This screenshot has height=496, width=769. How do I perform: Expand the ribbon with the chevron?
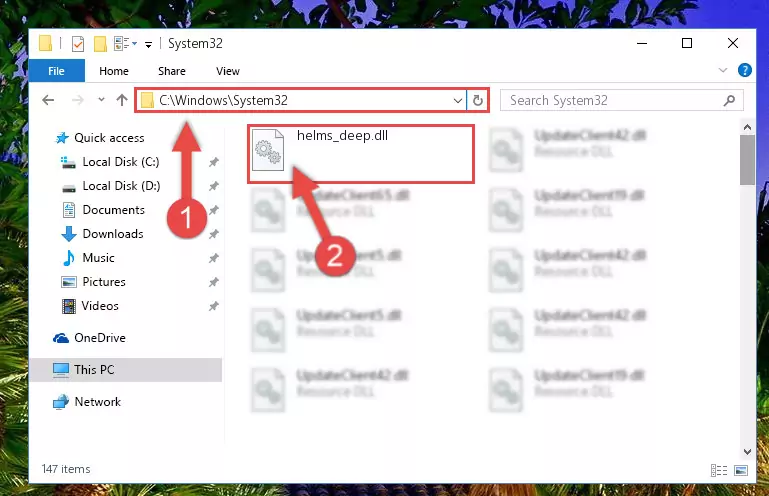[x=722, y=70]
